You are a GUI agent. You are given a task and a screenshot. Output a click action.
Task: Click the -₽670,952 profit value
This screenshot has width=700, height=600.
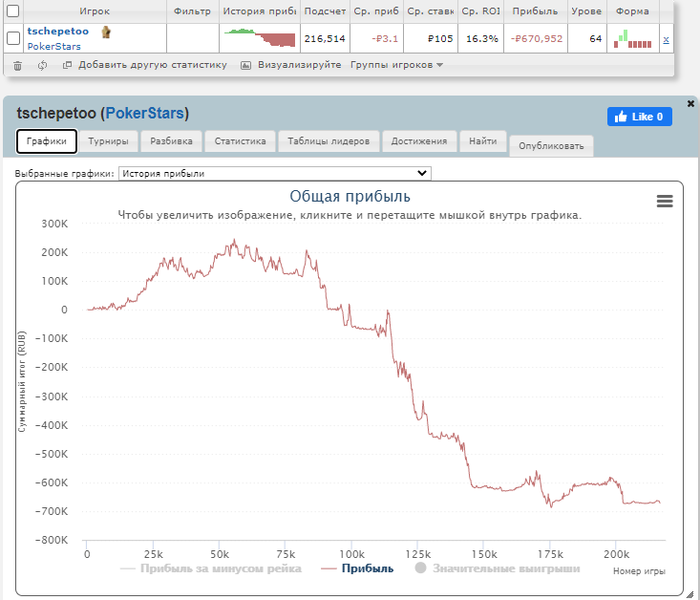(537, 39)
